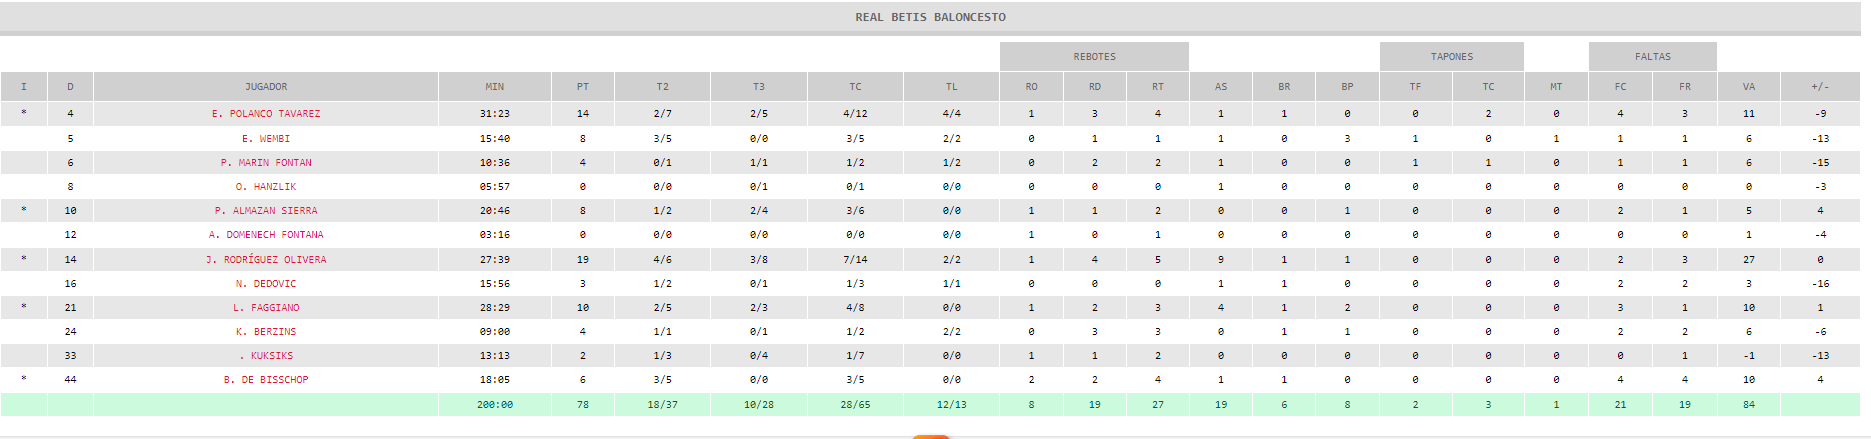Open player P. MARIN FONTAN
The image size is (1871, 439).
[266, 163]
